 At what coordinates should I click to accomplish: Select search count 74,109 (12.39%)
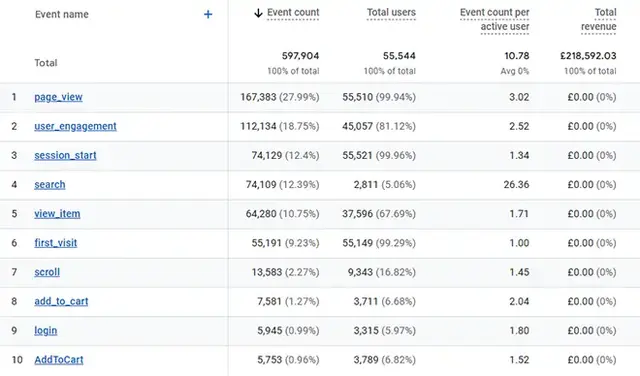coord(282,185)
